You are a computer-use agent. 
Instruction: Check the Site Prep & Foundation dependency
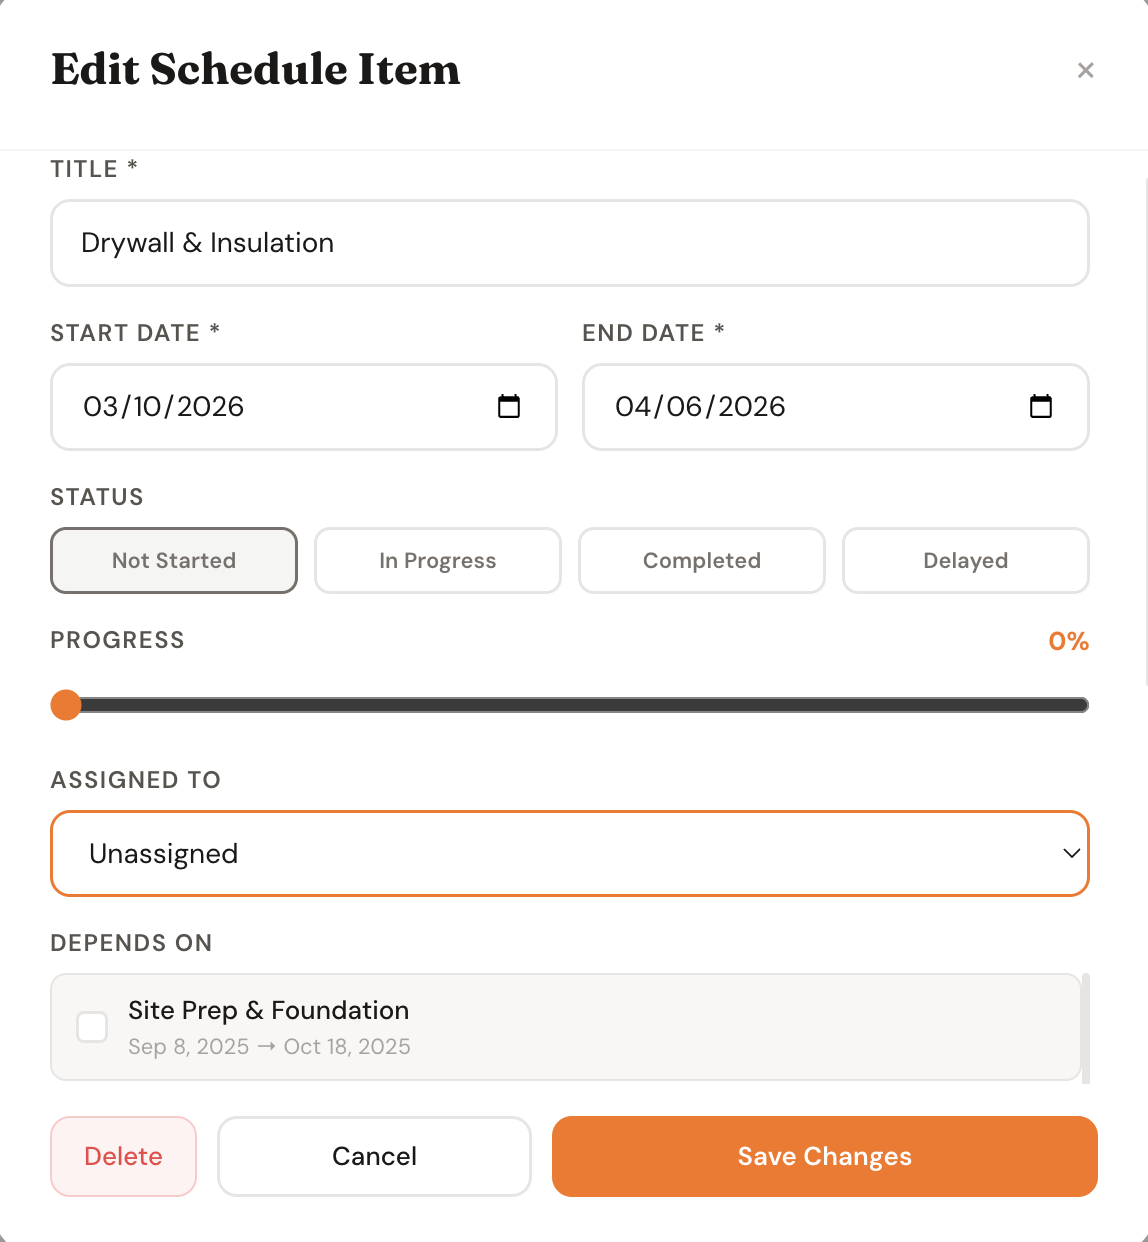tap(91, 1026)
